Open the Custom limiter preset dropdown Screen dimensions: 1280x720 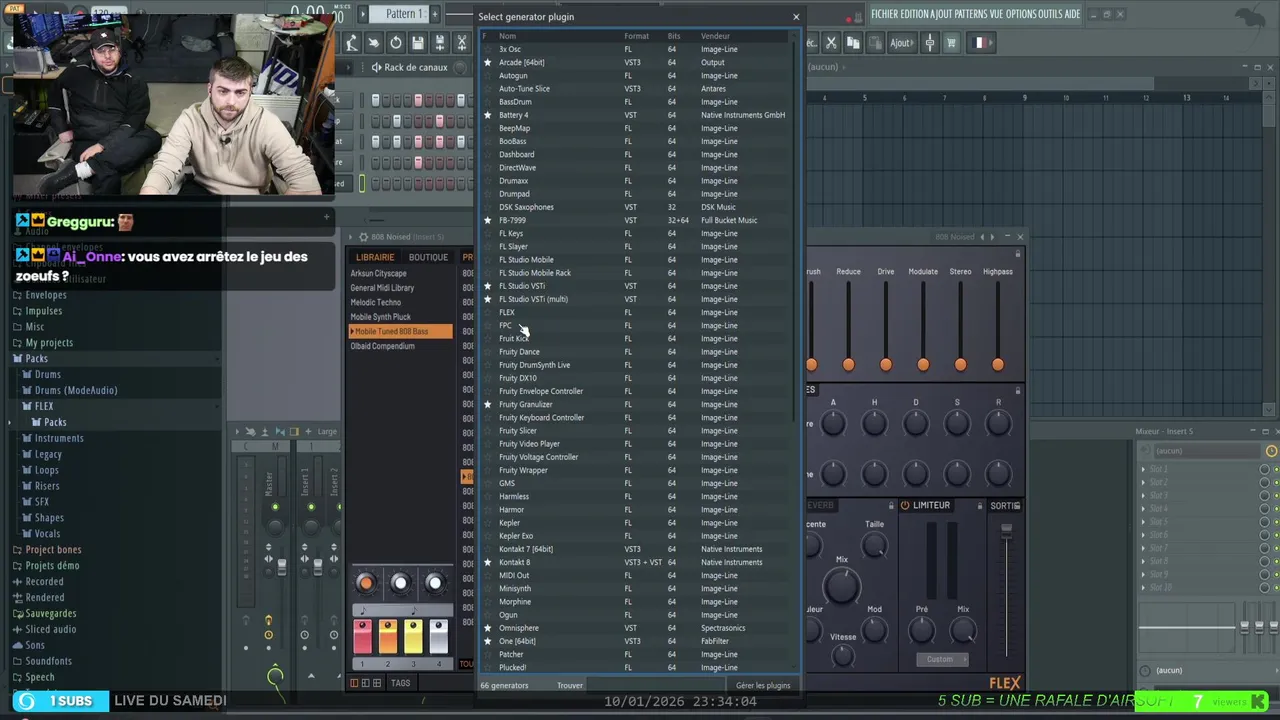tap(941, 659)
